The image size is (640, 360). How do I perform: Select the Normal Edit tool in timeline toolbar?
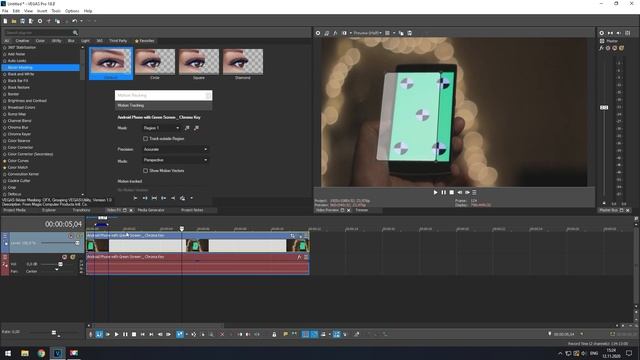tap(180, 334)
